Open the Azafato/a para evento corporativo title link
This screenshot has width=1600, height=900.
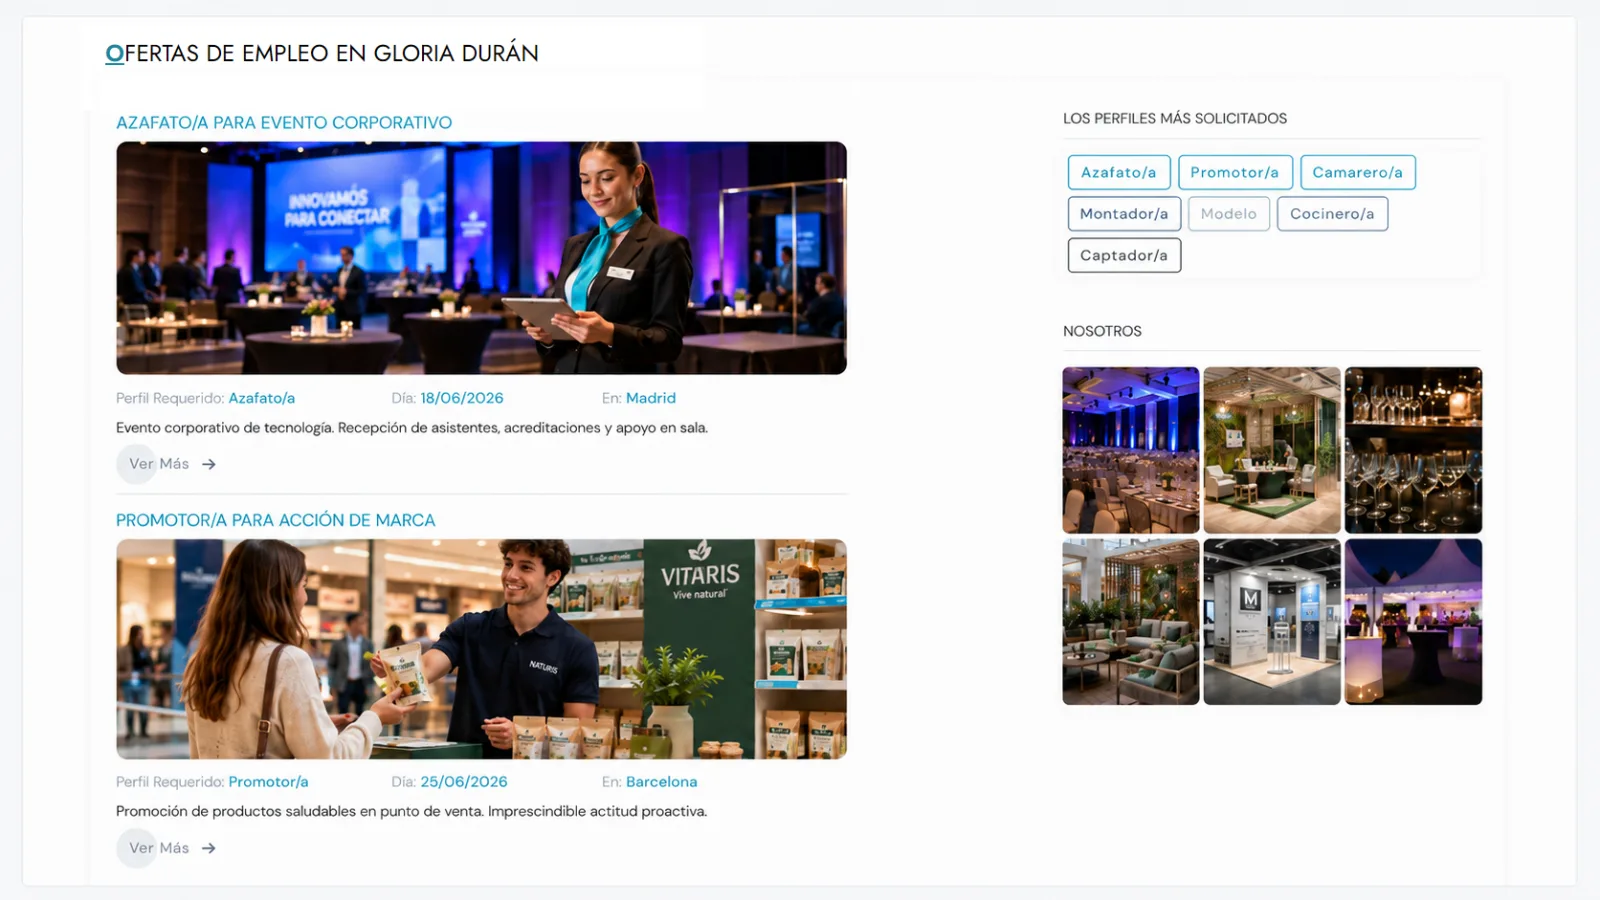point(284,122)
